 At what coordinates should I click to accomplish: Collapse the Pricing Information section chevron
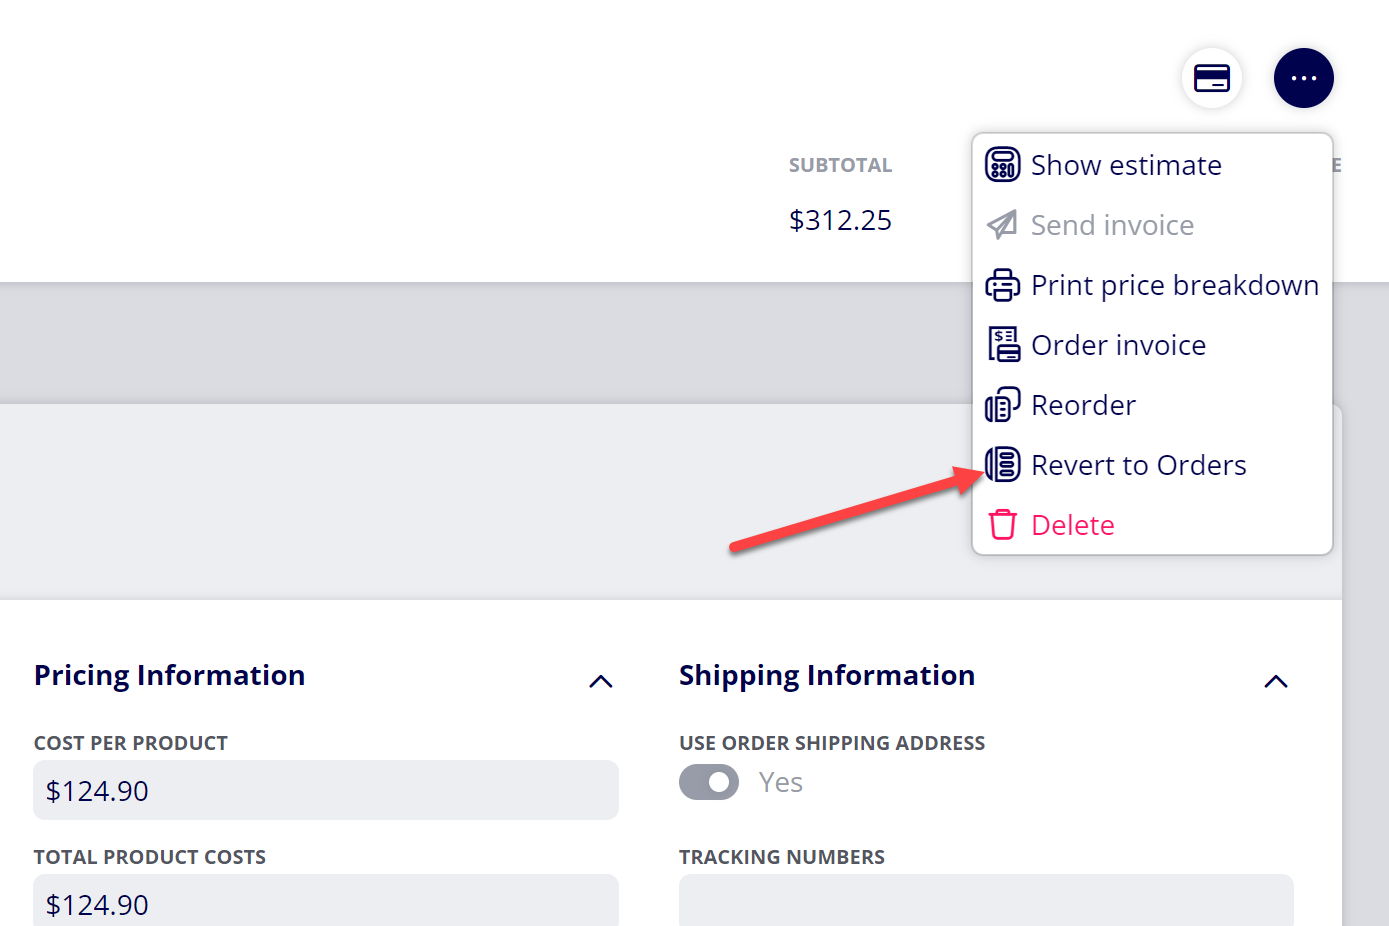600,682
